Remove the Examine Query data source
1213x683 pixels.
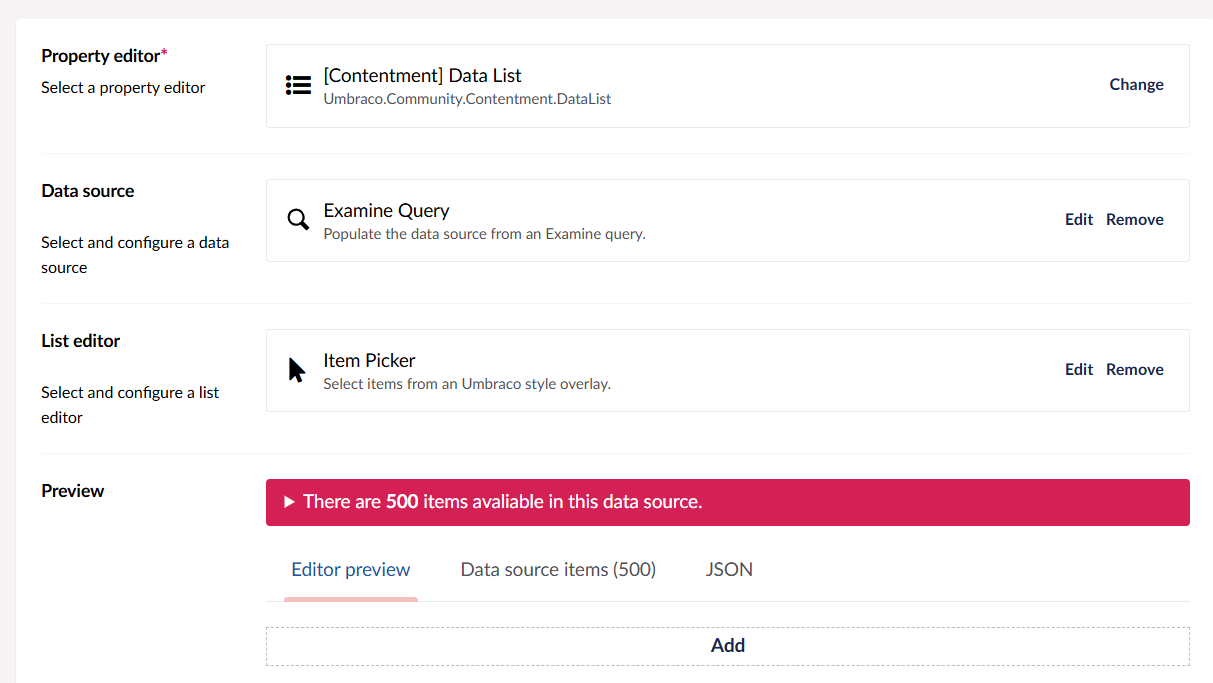coord(1135,220)
